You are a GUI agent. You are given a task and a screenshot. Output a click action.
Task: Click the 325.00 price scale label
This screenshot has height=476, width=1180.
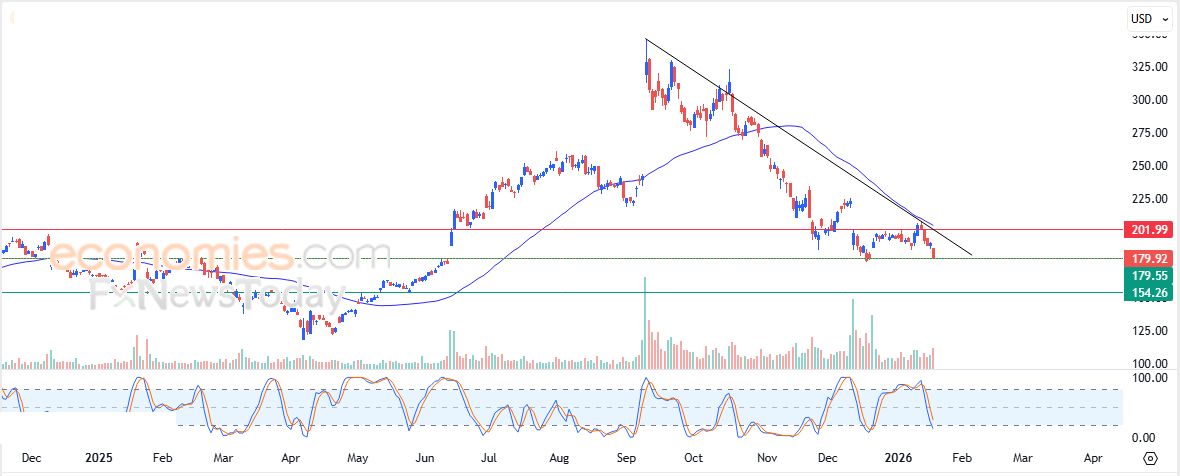point(1148,67)
